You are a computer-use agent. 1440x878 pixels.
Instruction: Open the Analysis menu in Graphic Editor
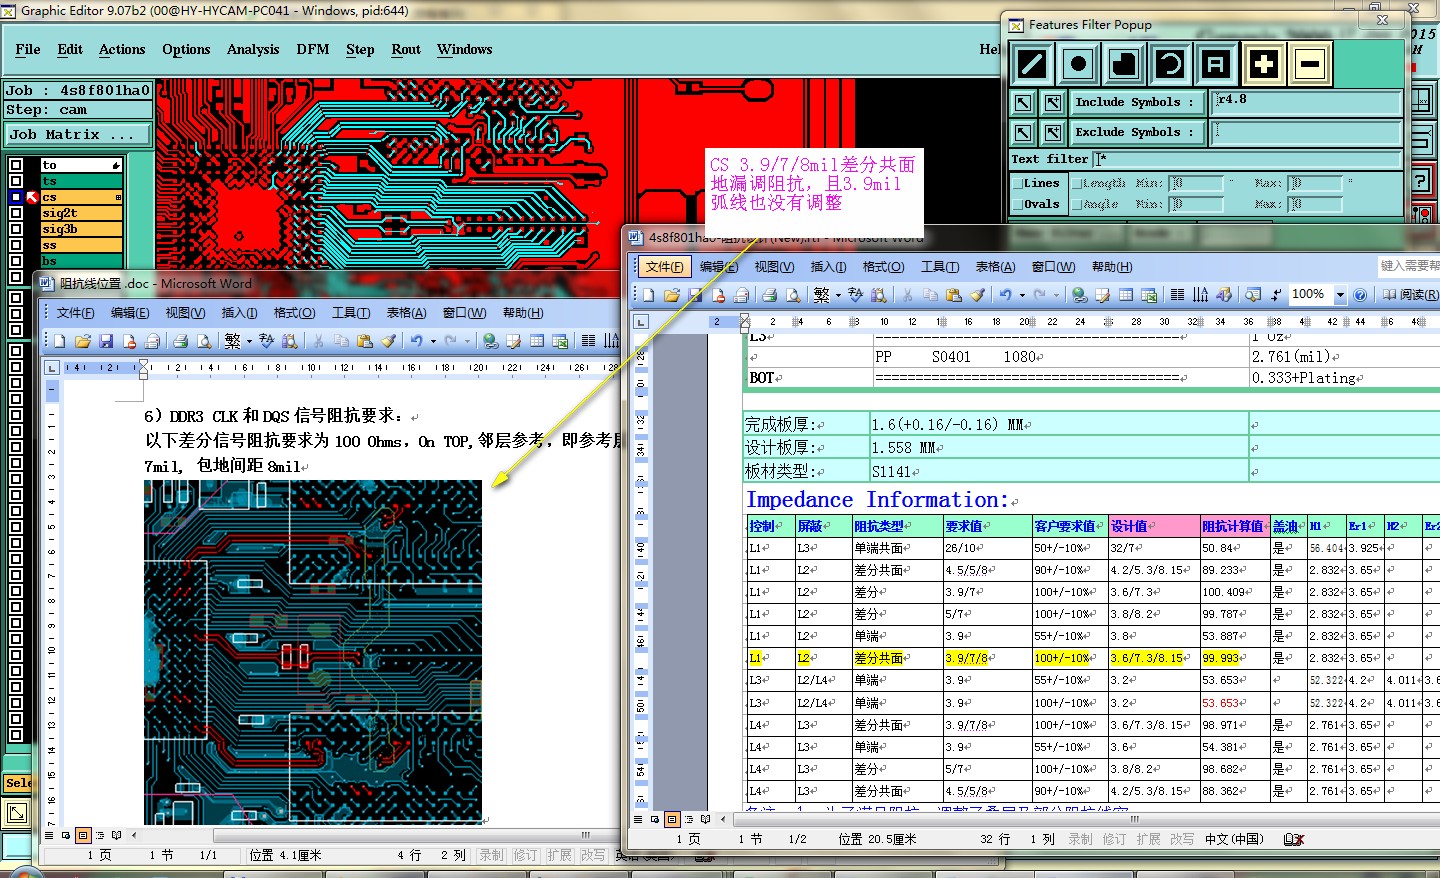(x=253, y=50)
